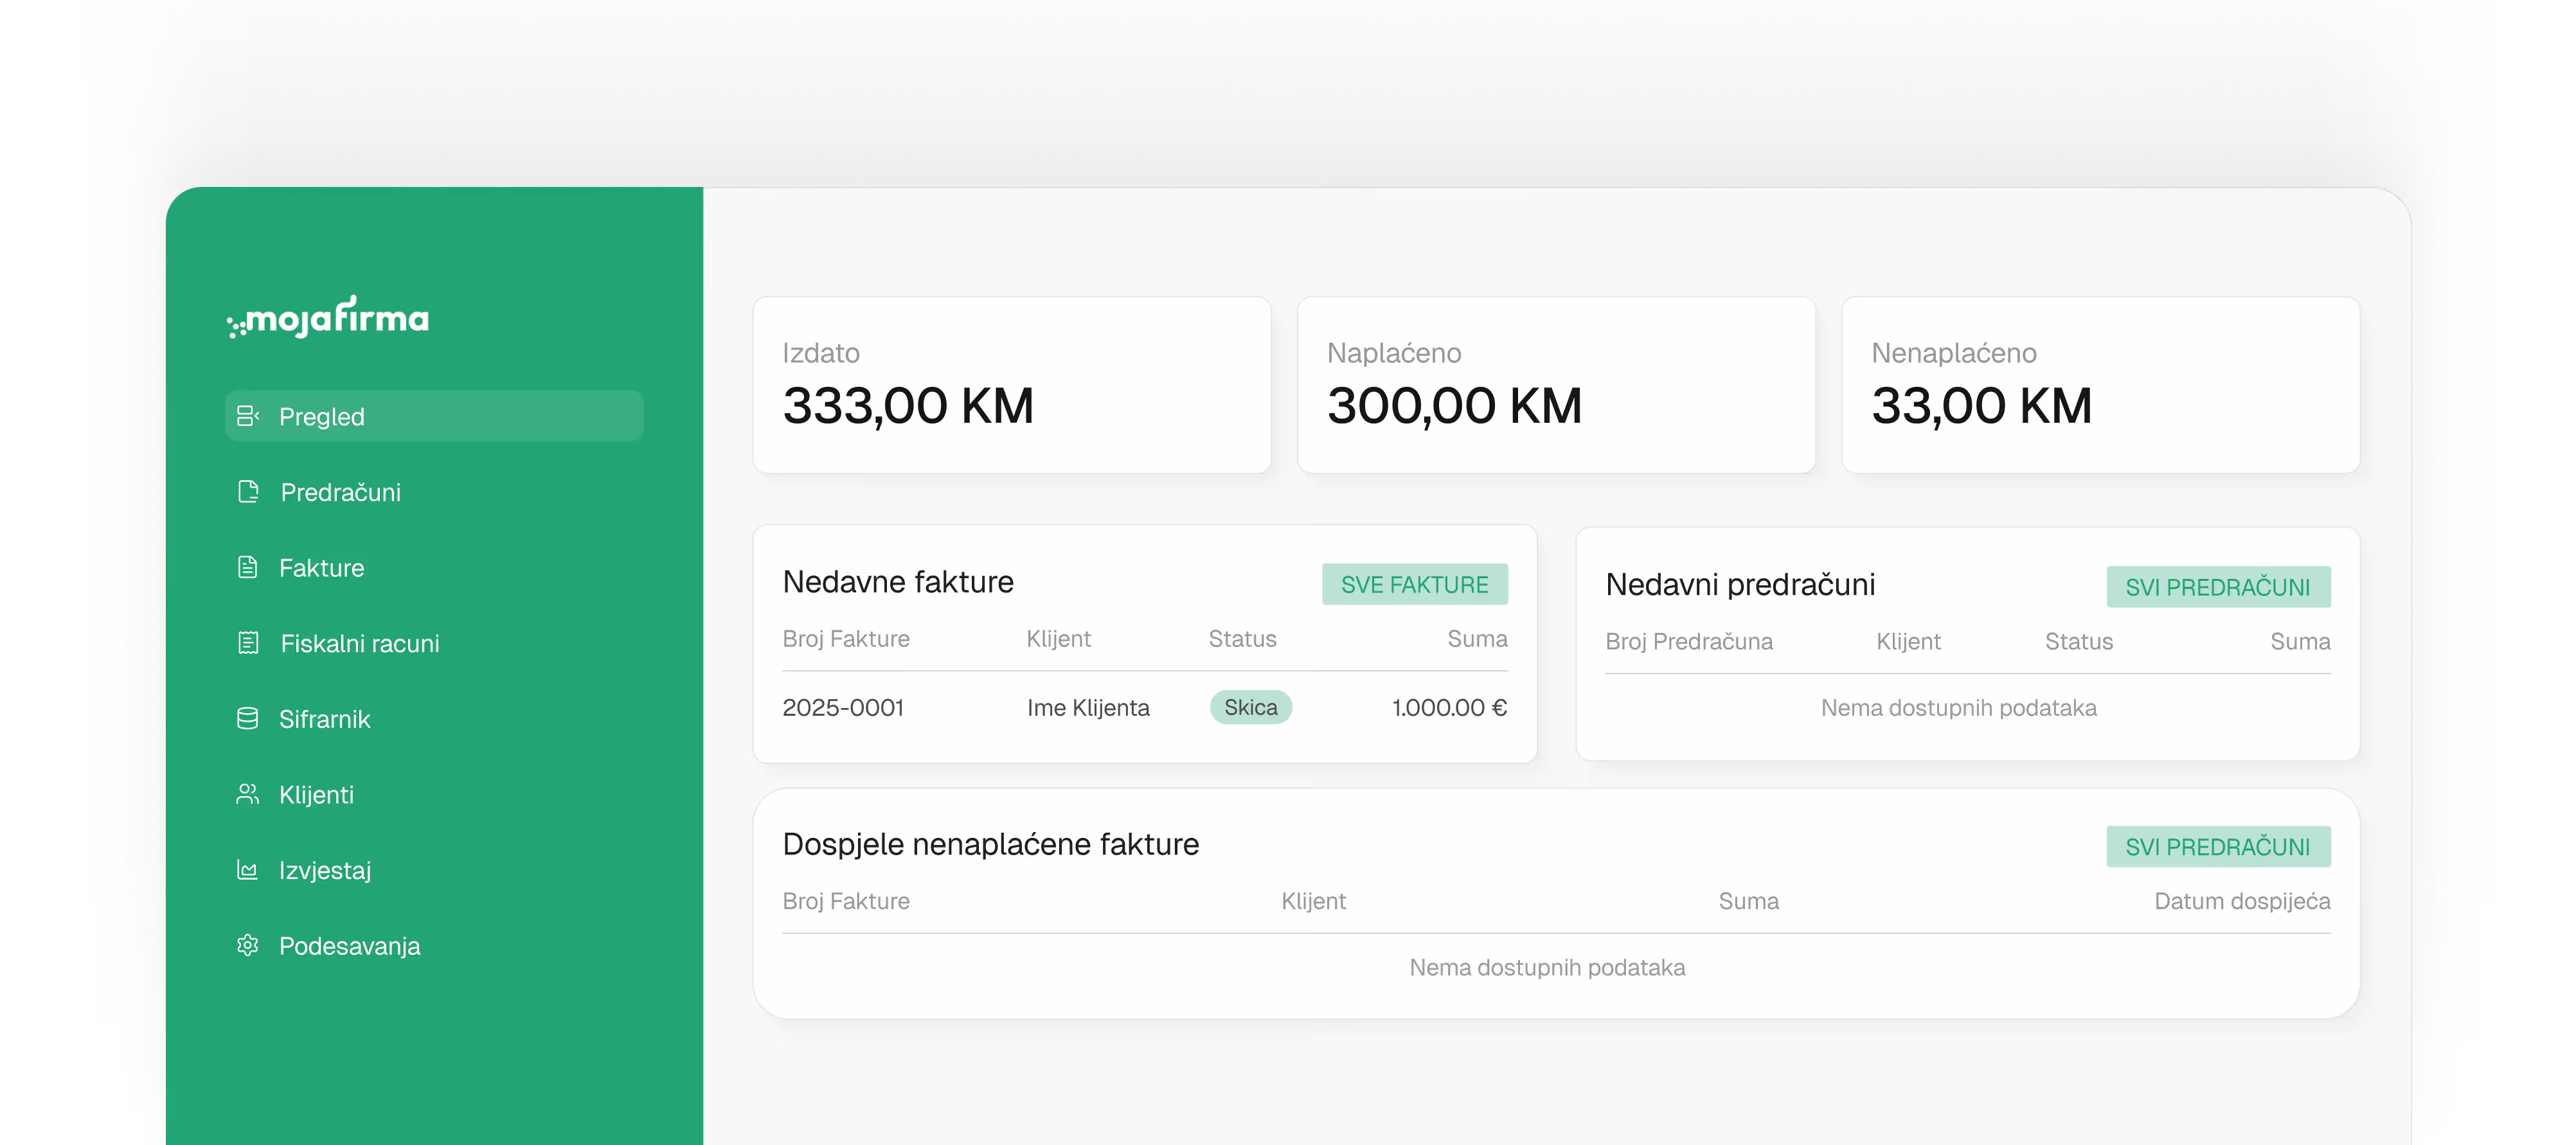Screen dimensions: 2576x1145
Task: Select the Sifrarnik database icon
Action: pyautogui.click(x=248, y=718)
